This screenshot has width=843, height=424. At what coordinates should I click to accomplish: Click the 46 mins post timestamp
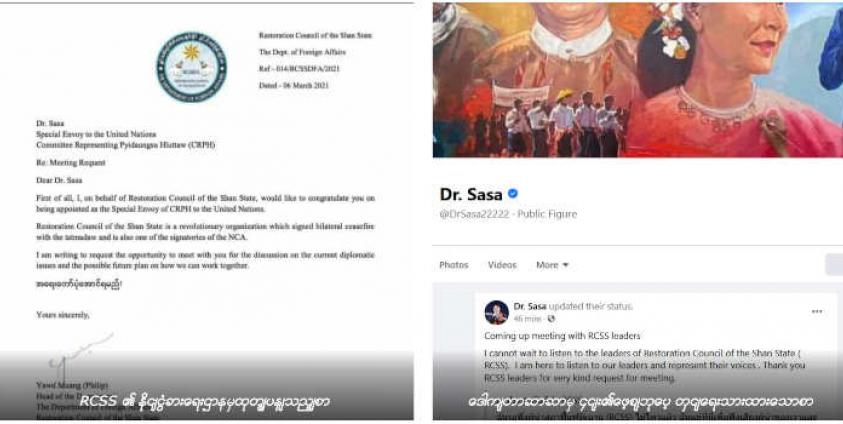tap(527, 319)
